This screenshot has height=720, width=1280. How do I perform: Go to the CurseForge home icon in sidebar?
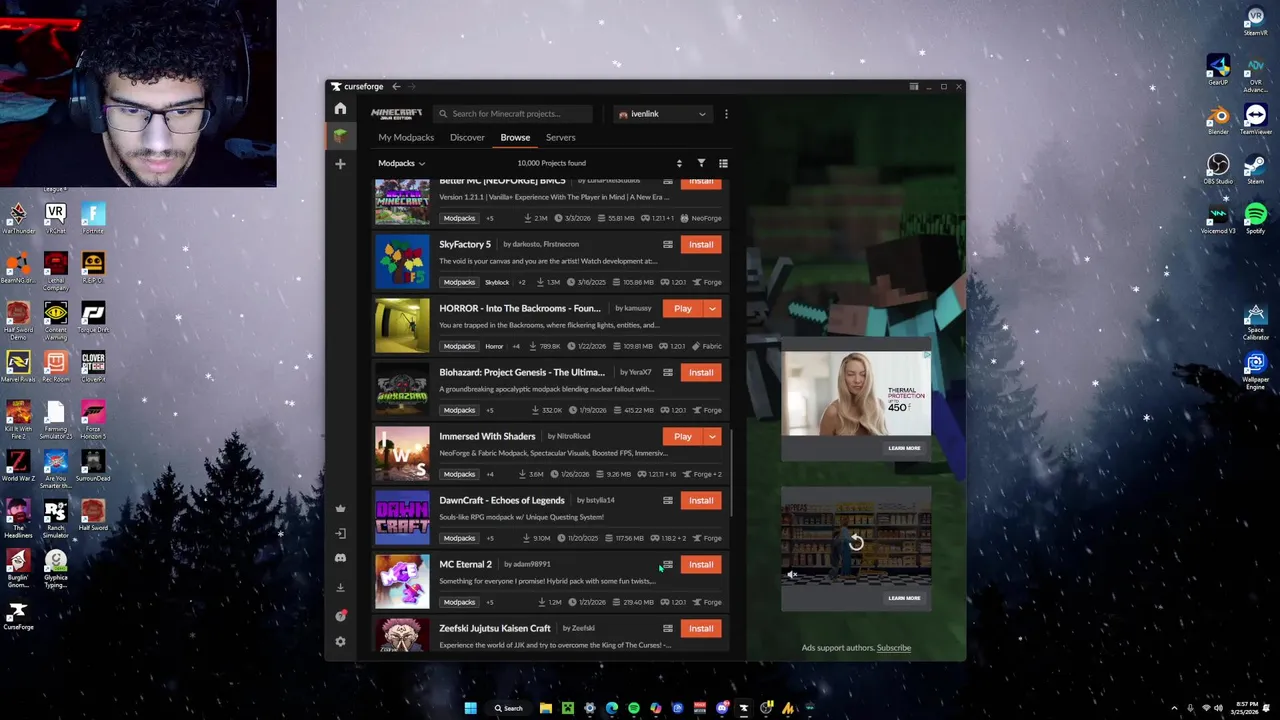click(x=340, y=108)
